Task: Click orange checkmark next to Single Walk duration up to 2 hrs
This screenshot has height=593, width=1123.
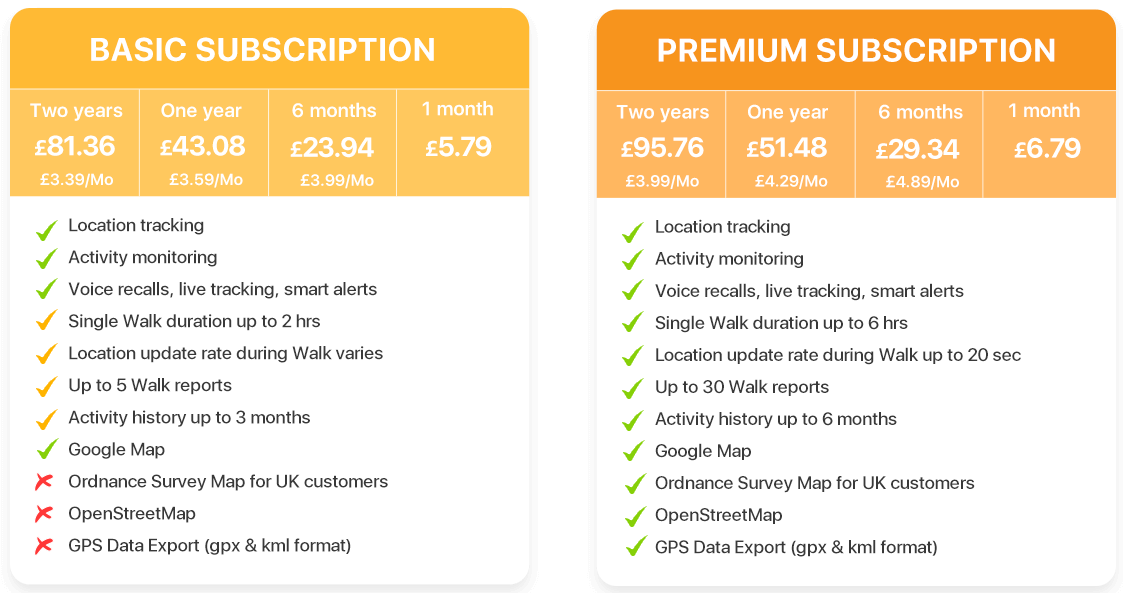Action: pos(47,319)
